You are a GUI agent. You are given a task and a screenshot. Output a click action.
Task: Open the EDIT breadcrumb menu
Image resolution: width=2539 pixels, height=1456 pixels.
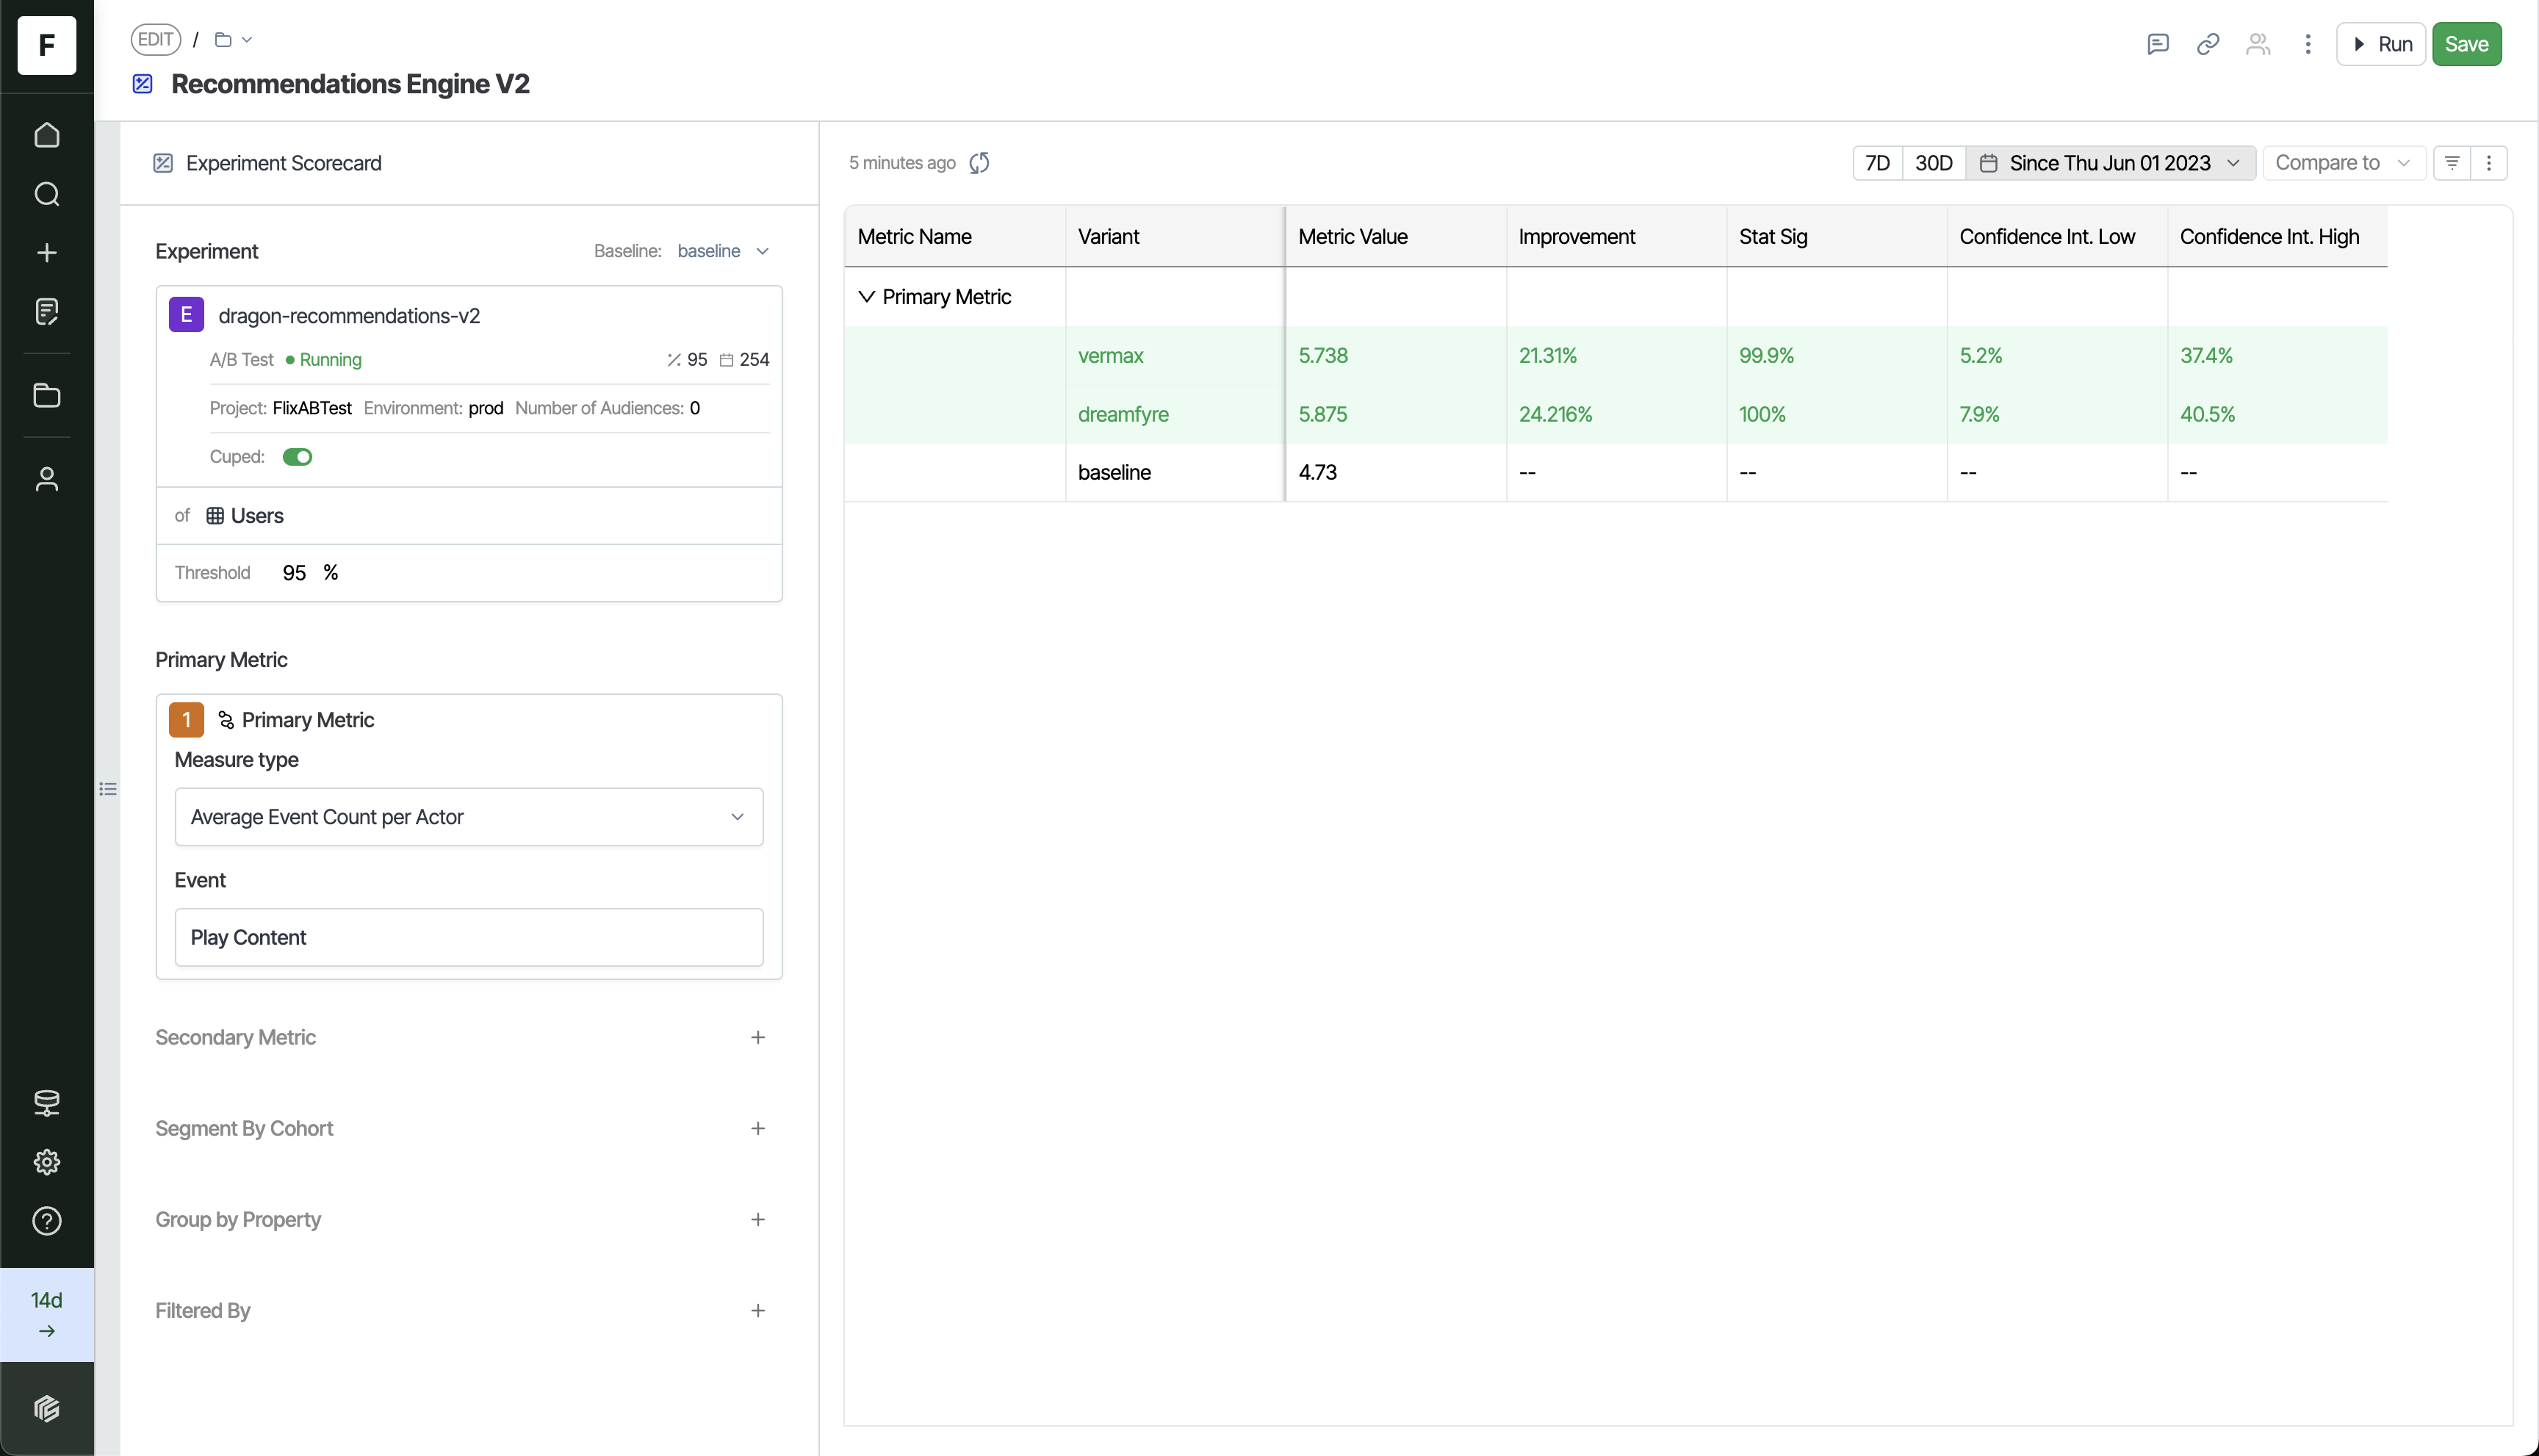coord(156,39)
